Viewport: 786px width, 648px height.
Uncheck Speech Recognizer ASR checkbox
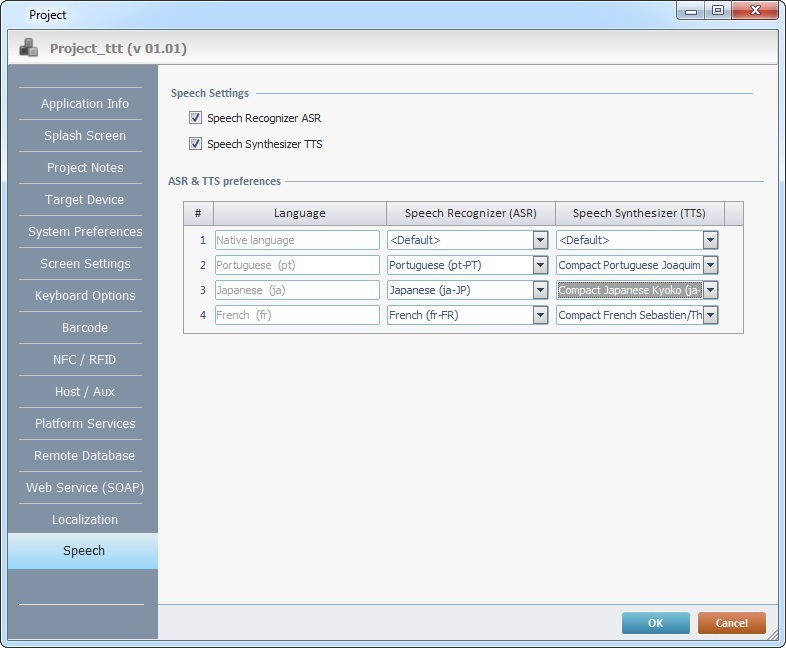pos(195,118)
